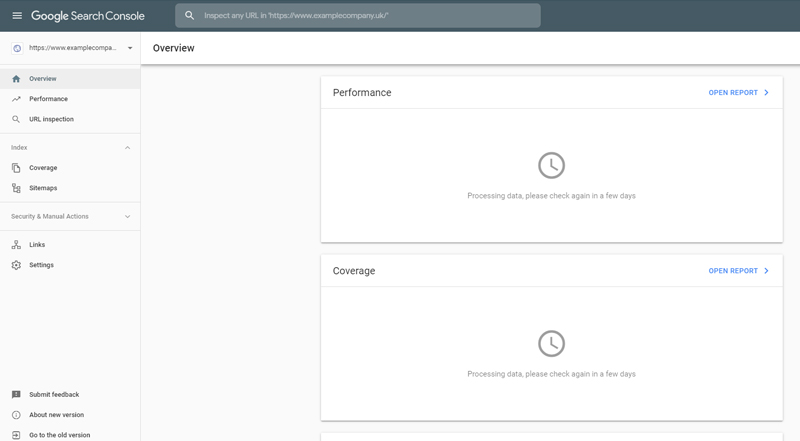The image size is (800, 441).
Task: Expand Security & Manual Actions section
Action: (x=128, y=216)
